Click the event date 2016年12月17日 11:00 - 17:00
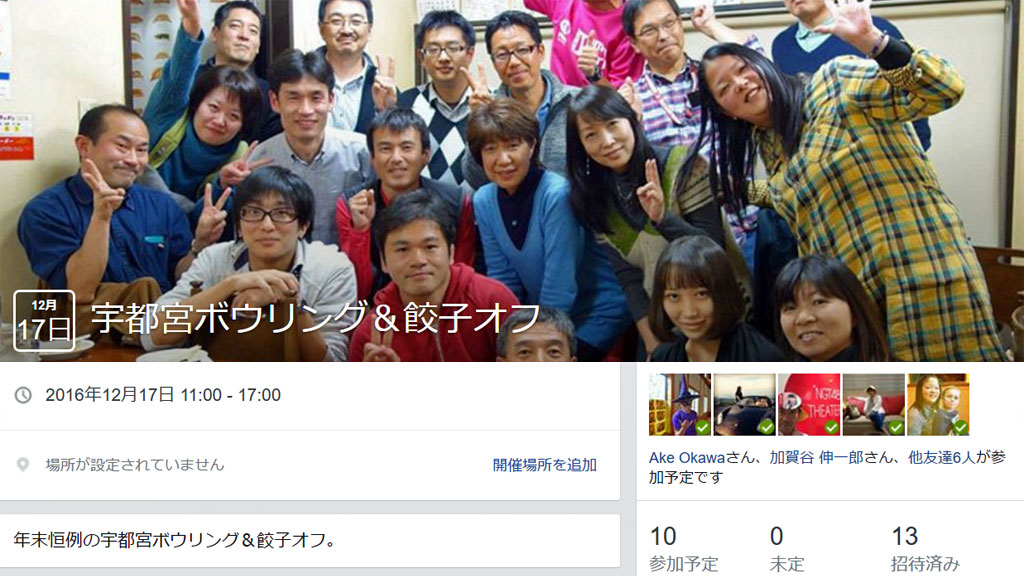This screenshot has height=576, width=1024. click(x=163, y=395)
